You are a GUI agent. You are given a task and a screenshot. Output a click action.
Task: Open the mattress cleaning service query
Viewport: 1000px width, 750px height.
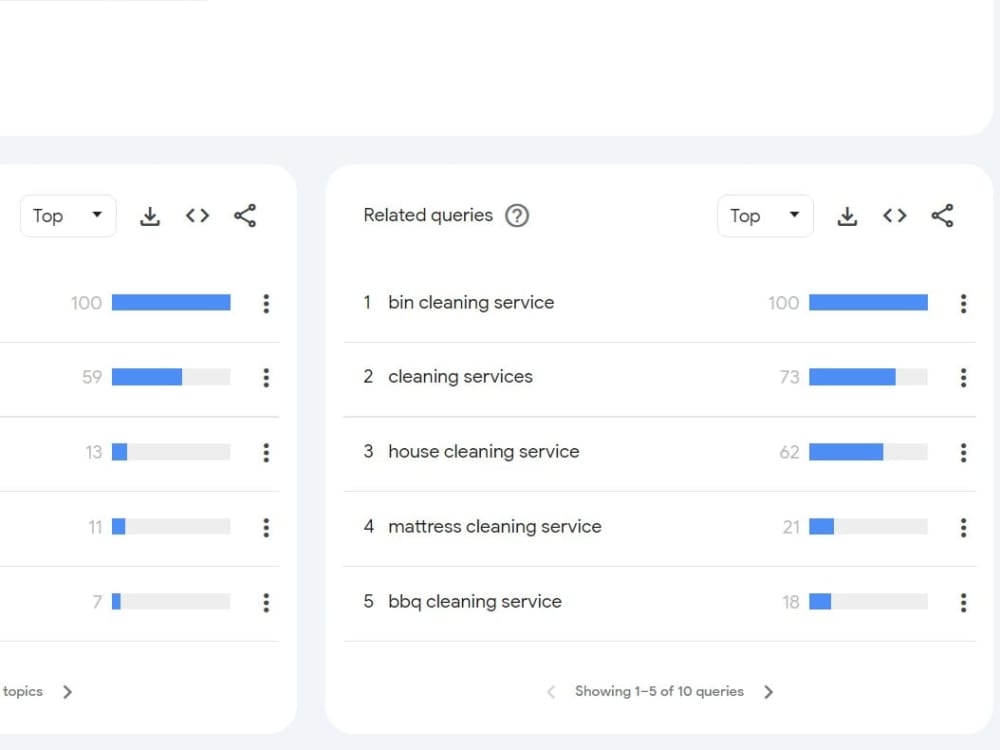click(495, 527)
